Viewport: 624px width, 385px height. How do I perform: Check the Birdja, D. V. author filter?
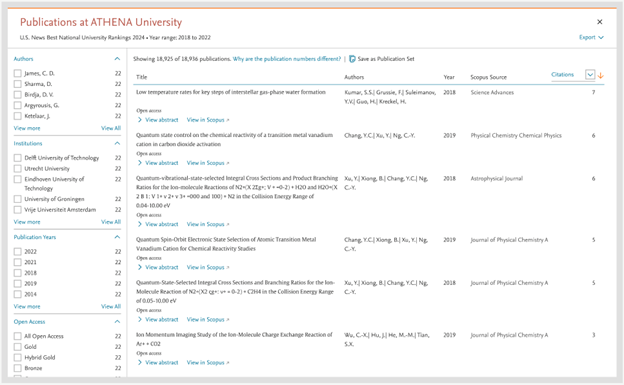pyautogui.click(x=18, y=95)
